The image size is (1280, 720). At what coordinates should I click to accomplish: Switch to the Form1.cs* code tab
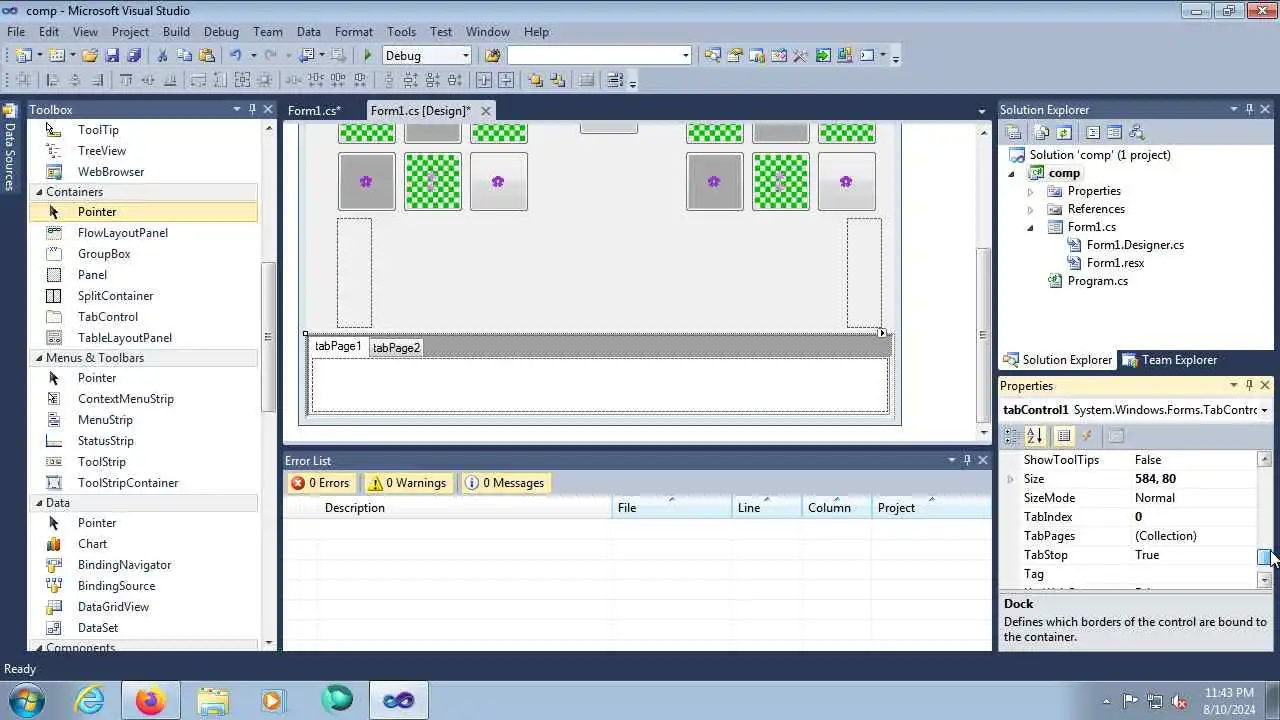pos(314,111)
